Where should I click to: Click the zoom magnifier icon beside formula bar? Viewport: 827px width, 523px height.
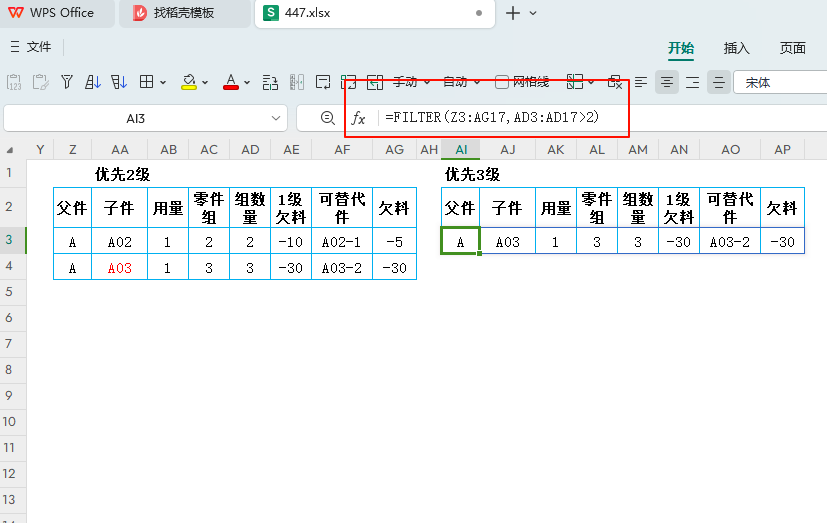pyautogui.click(x=328, y=118)
